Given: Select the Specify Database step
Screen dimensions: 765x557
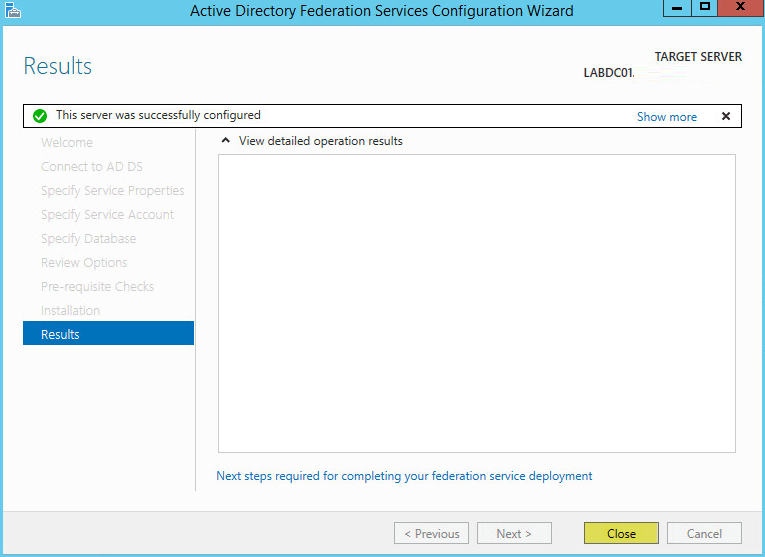Looking at the screenshot, I should coord(88,238).
